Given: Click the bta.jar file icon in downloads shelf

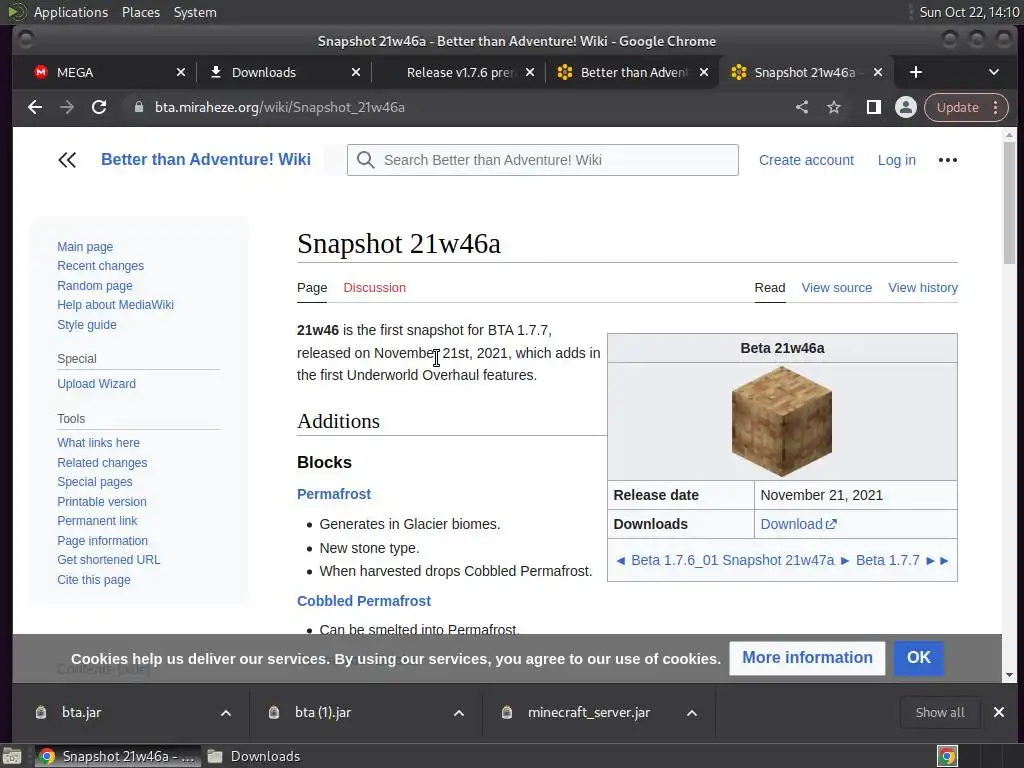Looking at the screenshot, I should [41, 712].
